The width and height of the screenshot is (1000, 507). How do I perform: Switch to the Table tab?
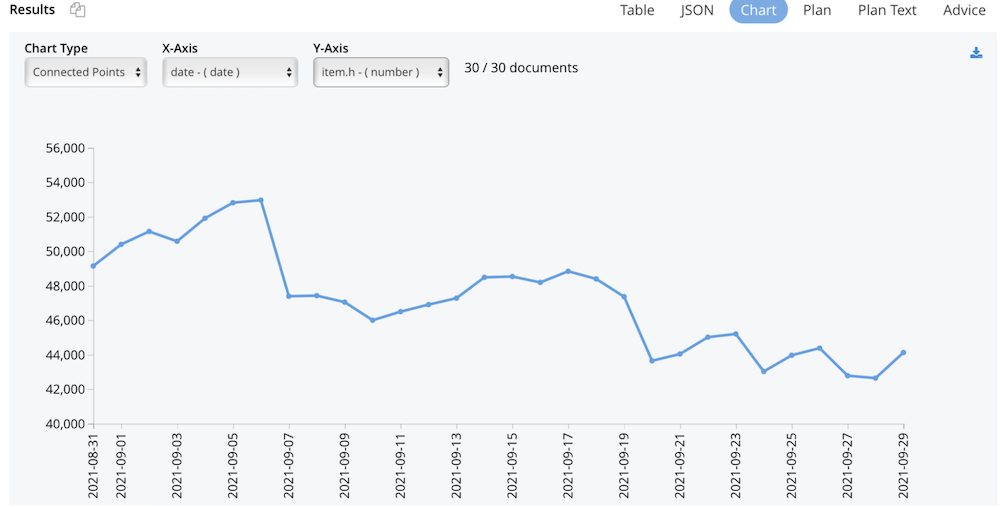[x=637, y=10]
